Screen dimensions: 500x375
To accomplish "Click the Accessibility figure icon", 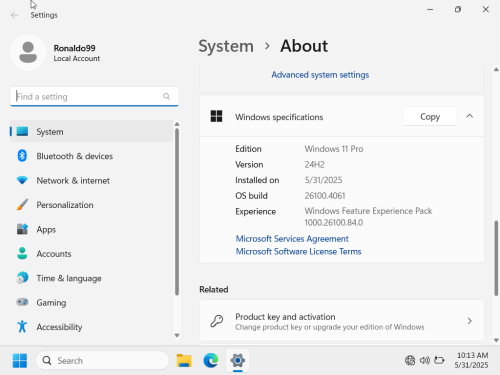I will click(x=22, y=327).
